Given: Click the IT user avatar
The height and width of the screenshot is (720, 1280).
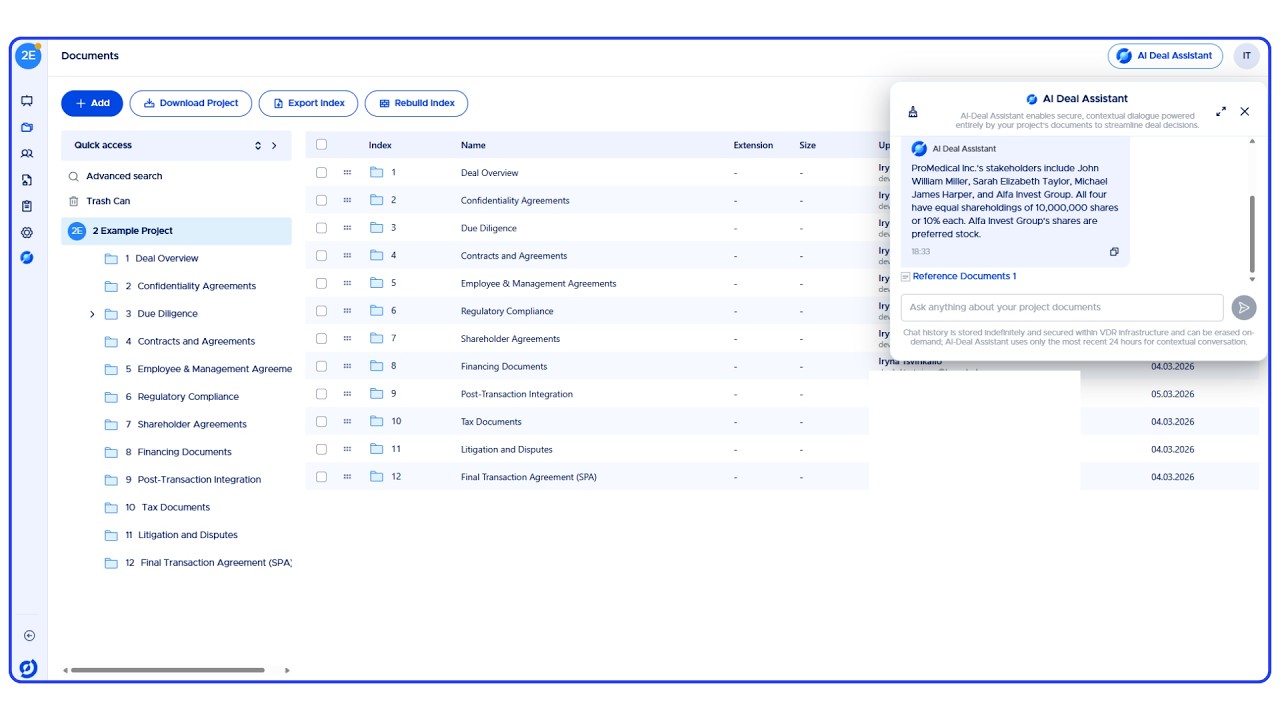Looking at the screenshot, I should click(x=1246, y=56).
